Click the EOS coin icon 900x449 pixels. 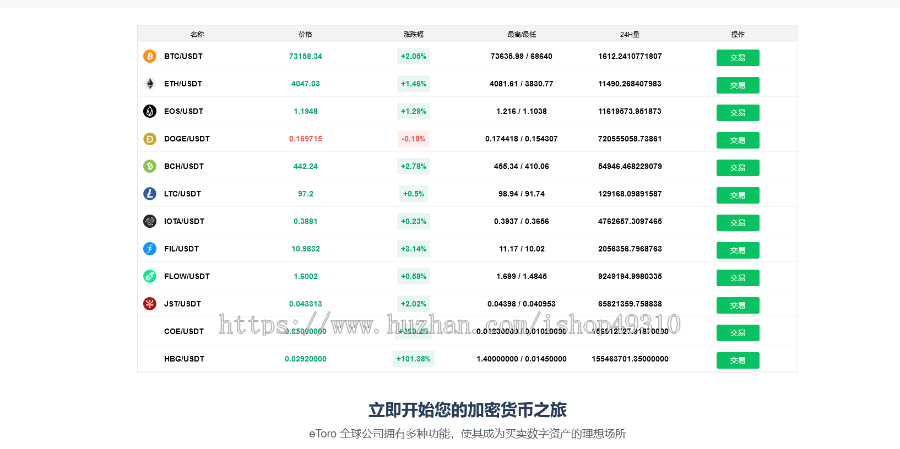[149, 111]
